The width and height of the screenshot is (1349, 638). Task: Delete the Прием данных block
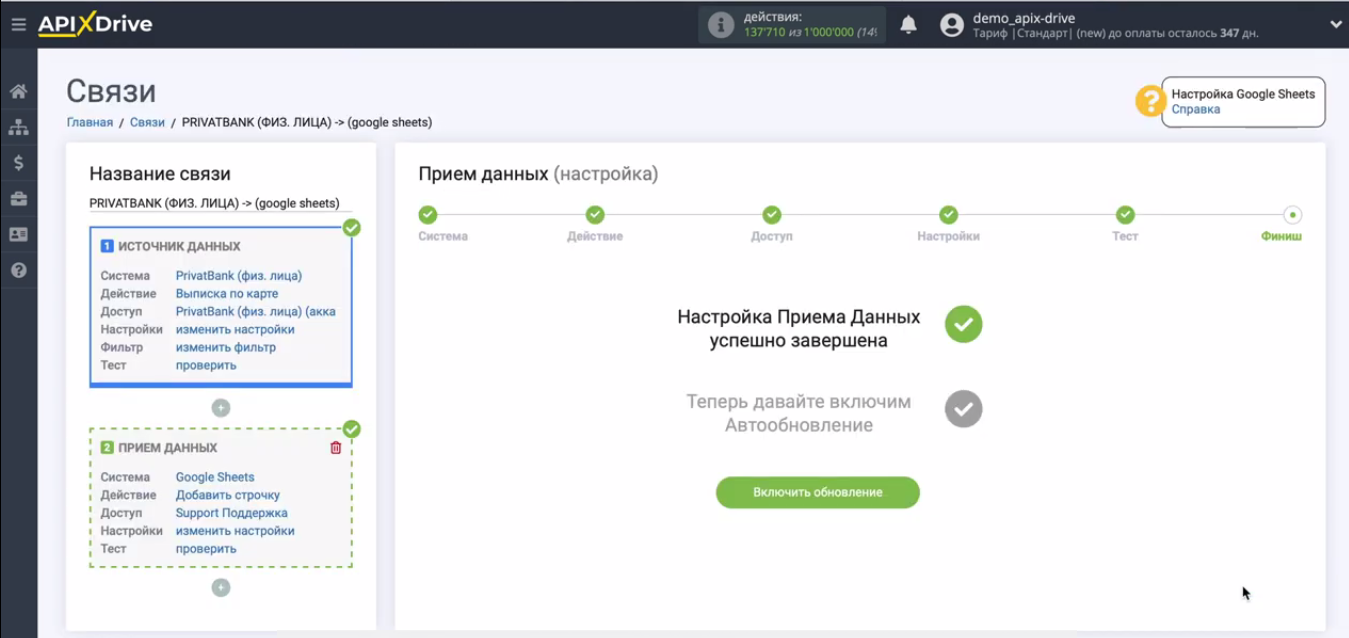(x=336, y=448)
